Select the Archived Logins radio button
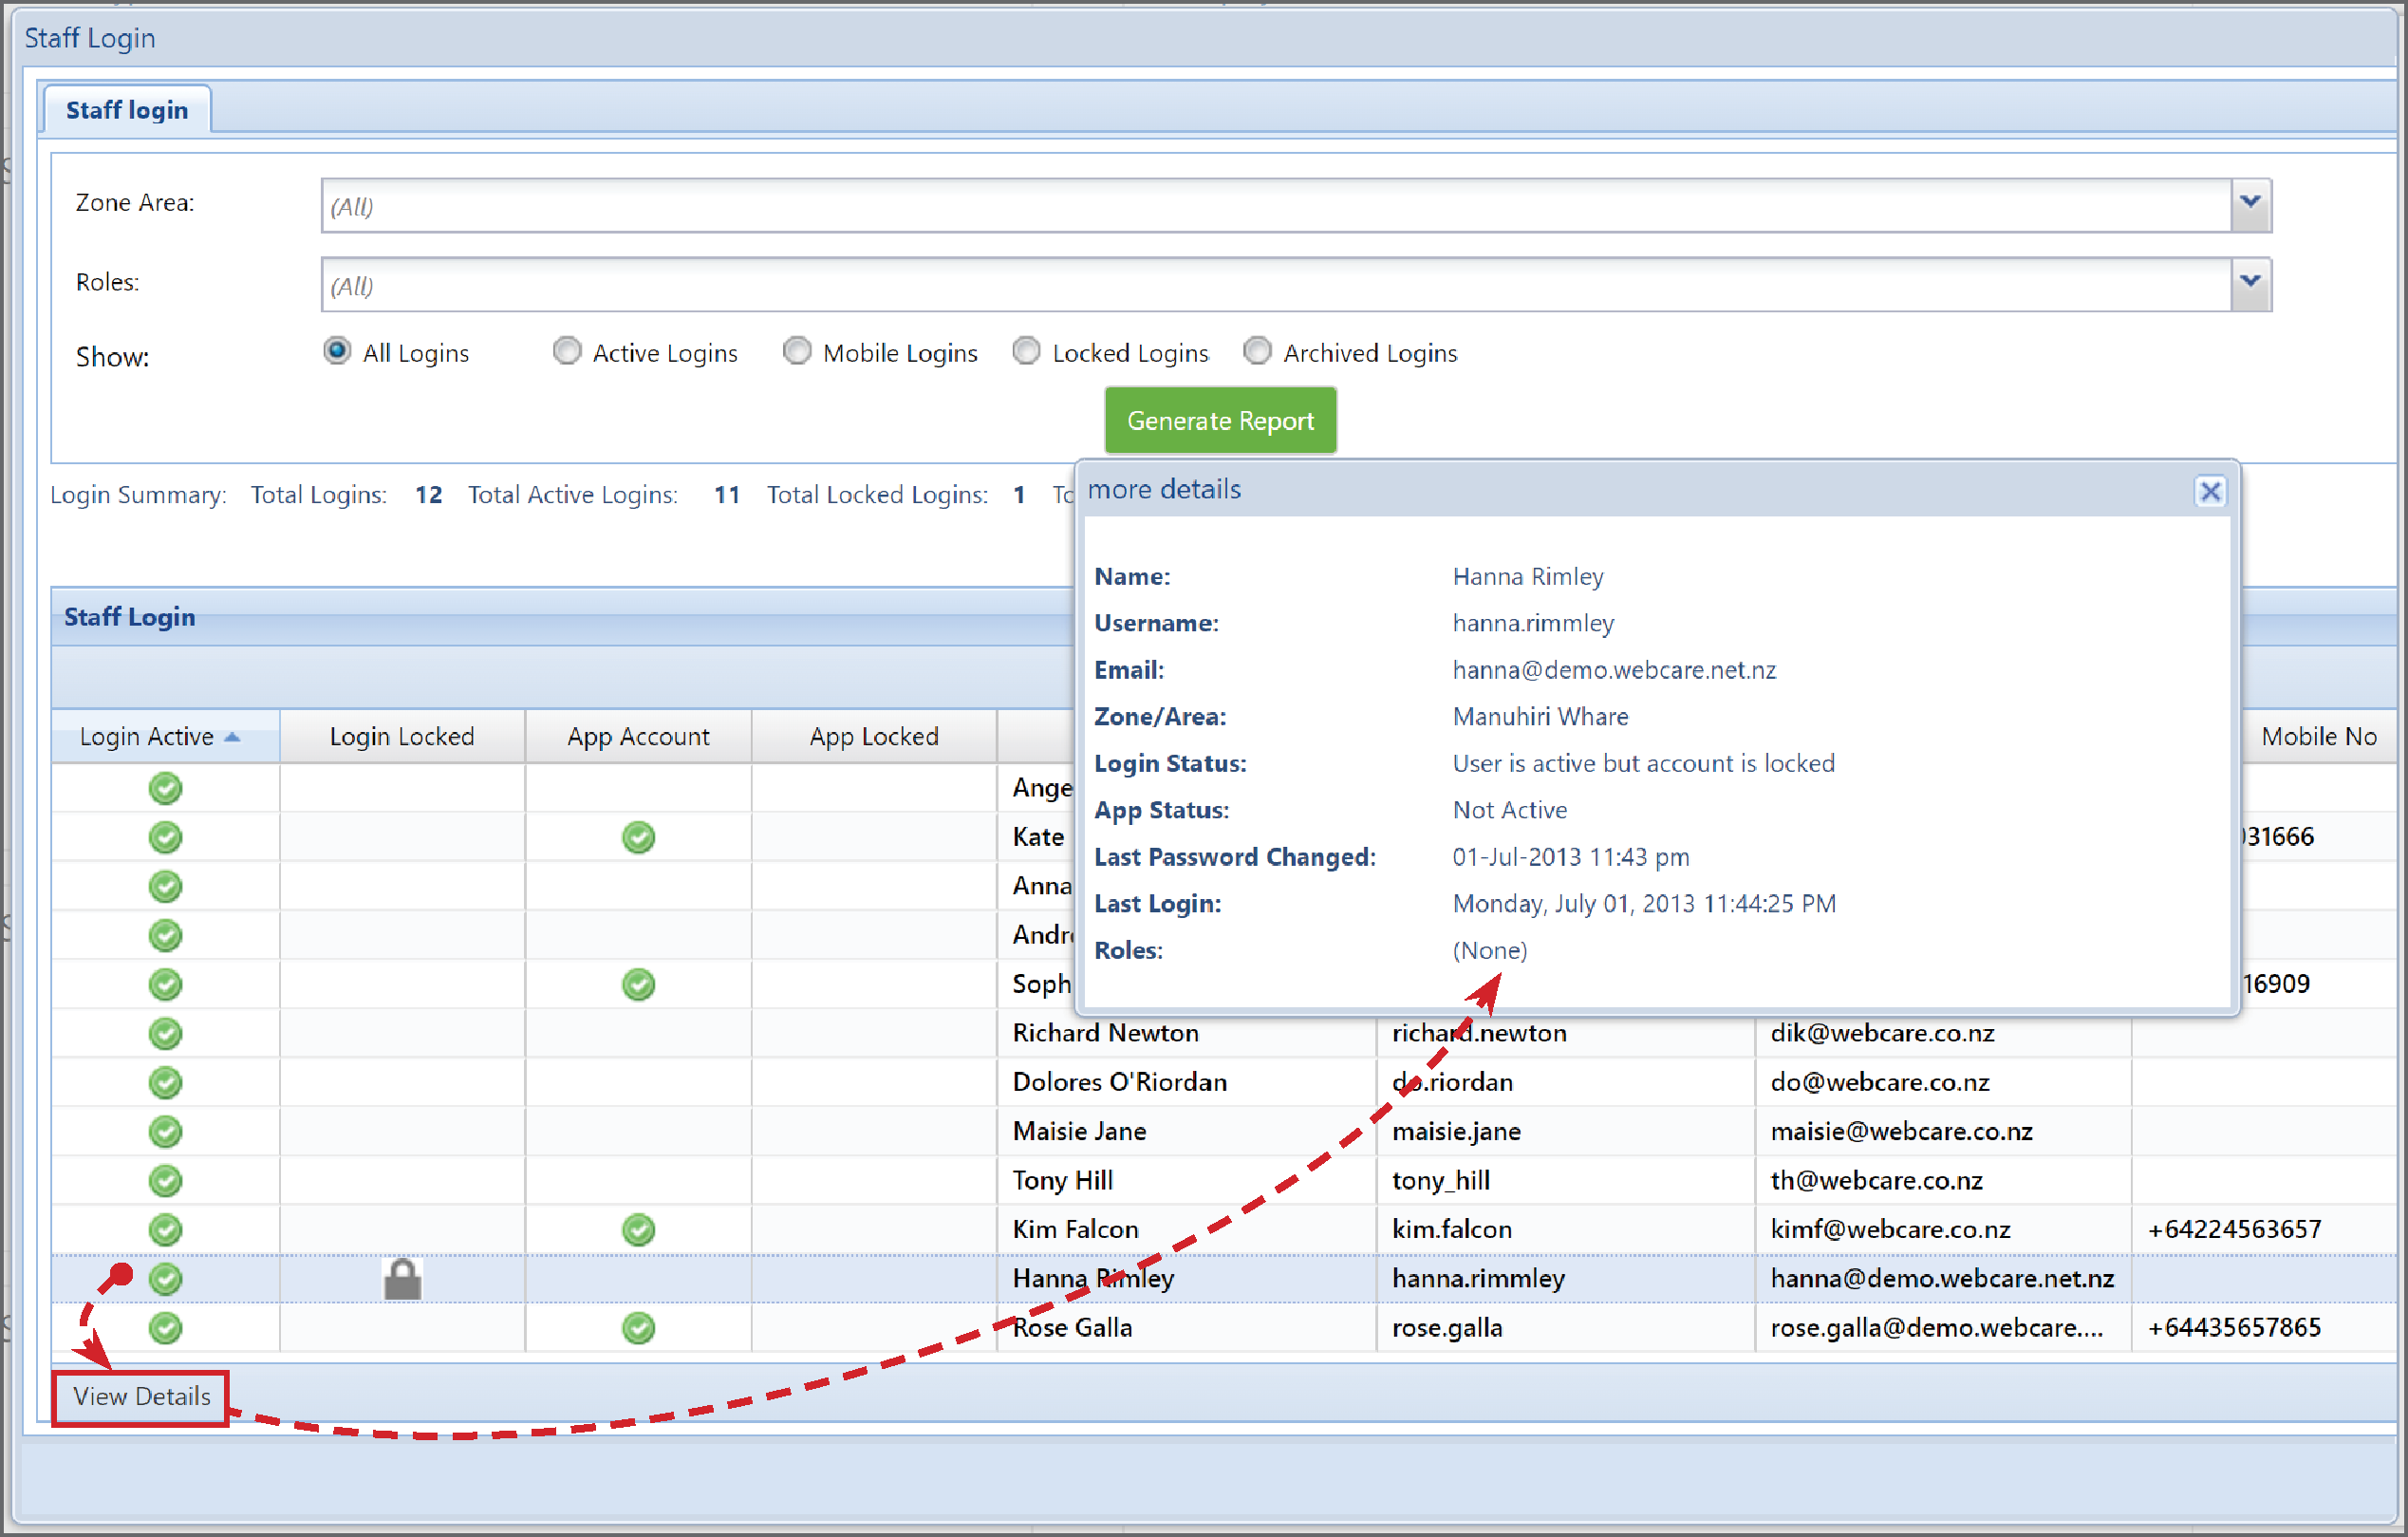 click(x=1257, y=351)
